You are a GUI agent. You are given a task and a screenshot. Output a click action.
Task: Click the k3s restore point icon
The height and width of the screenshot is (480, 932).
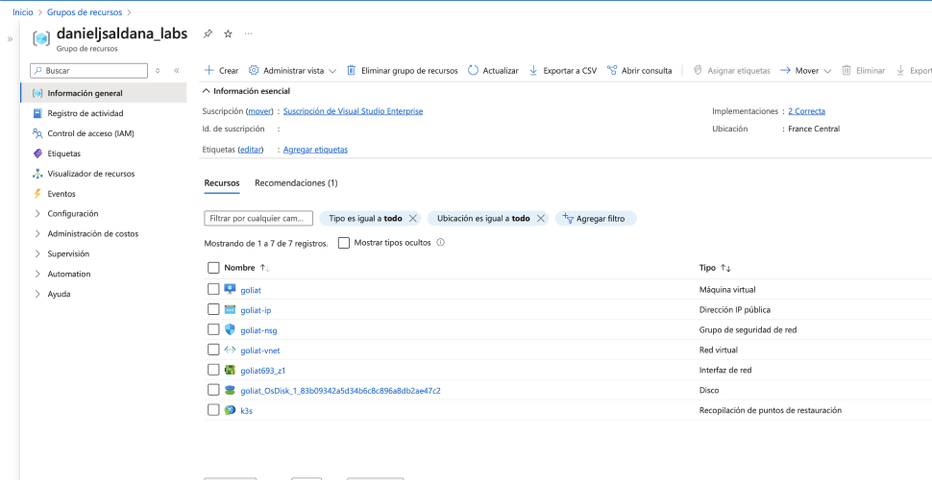click(230, 410)
